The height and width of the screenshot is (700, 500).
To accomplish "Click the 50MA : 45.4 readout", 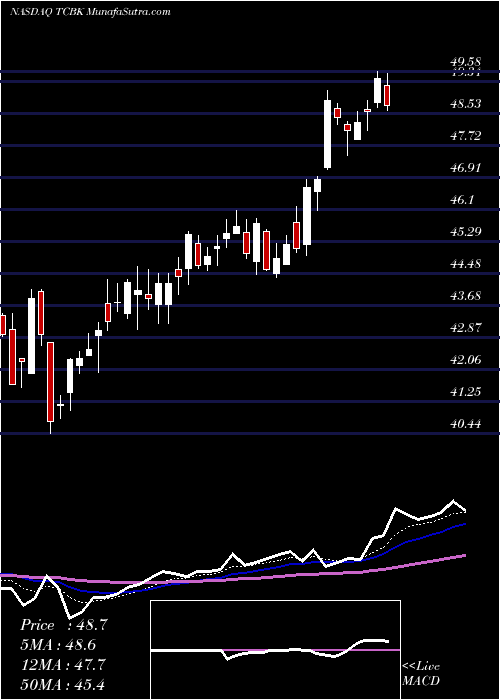I will coord(63,683).
